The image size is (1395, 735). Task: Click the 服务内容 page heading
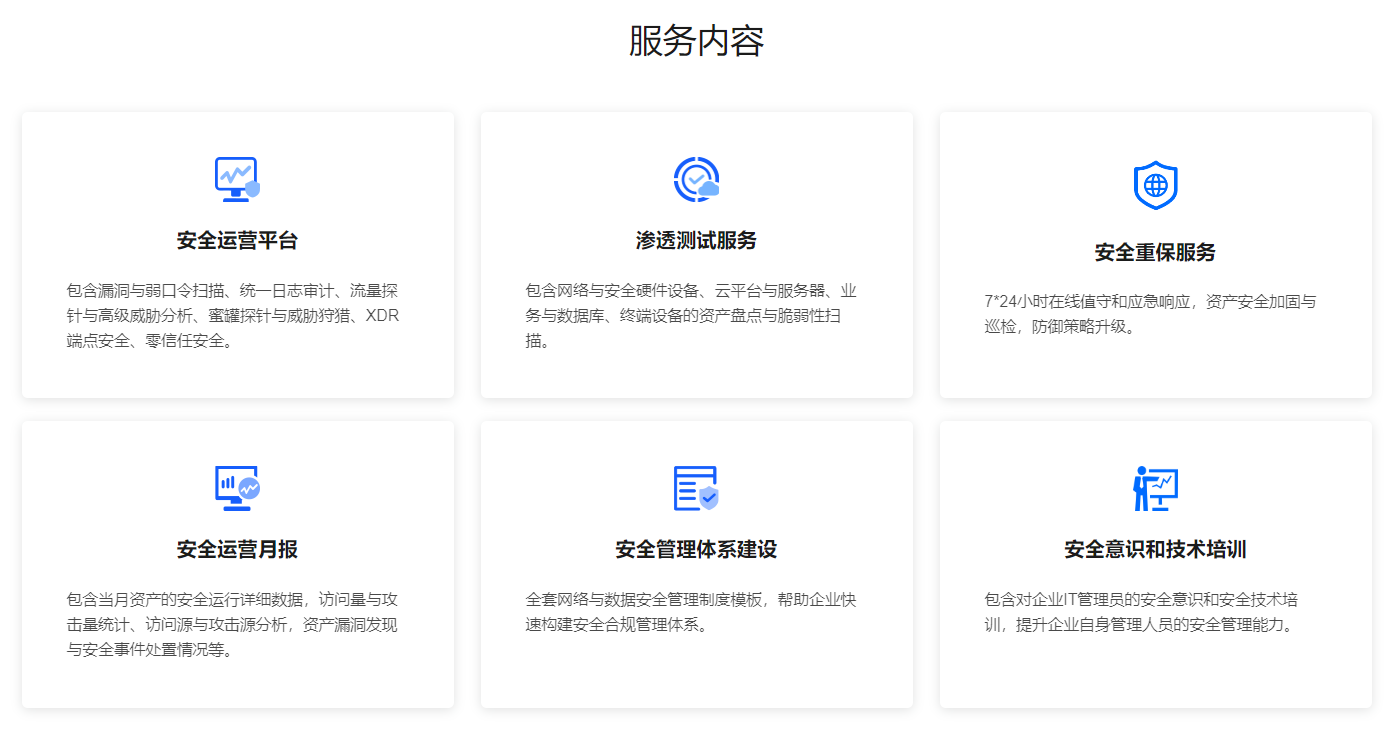[696, 41]
